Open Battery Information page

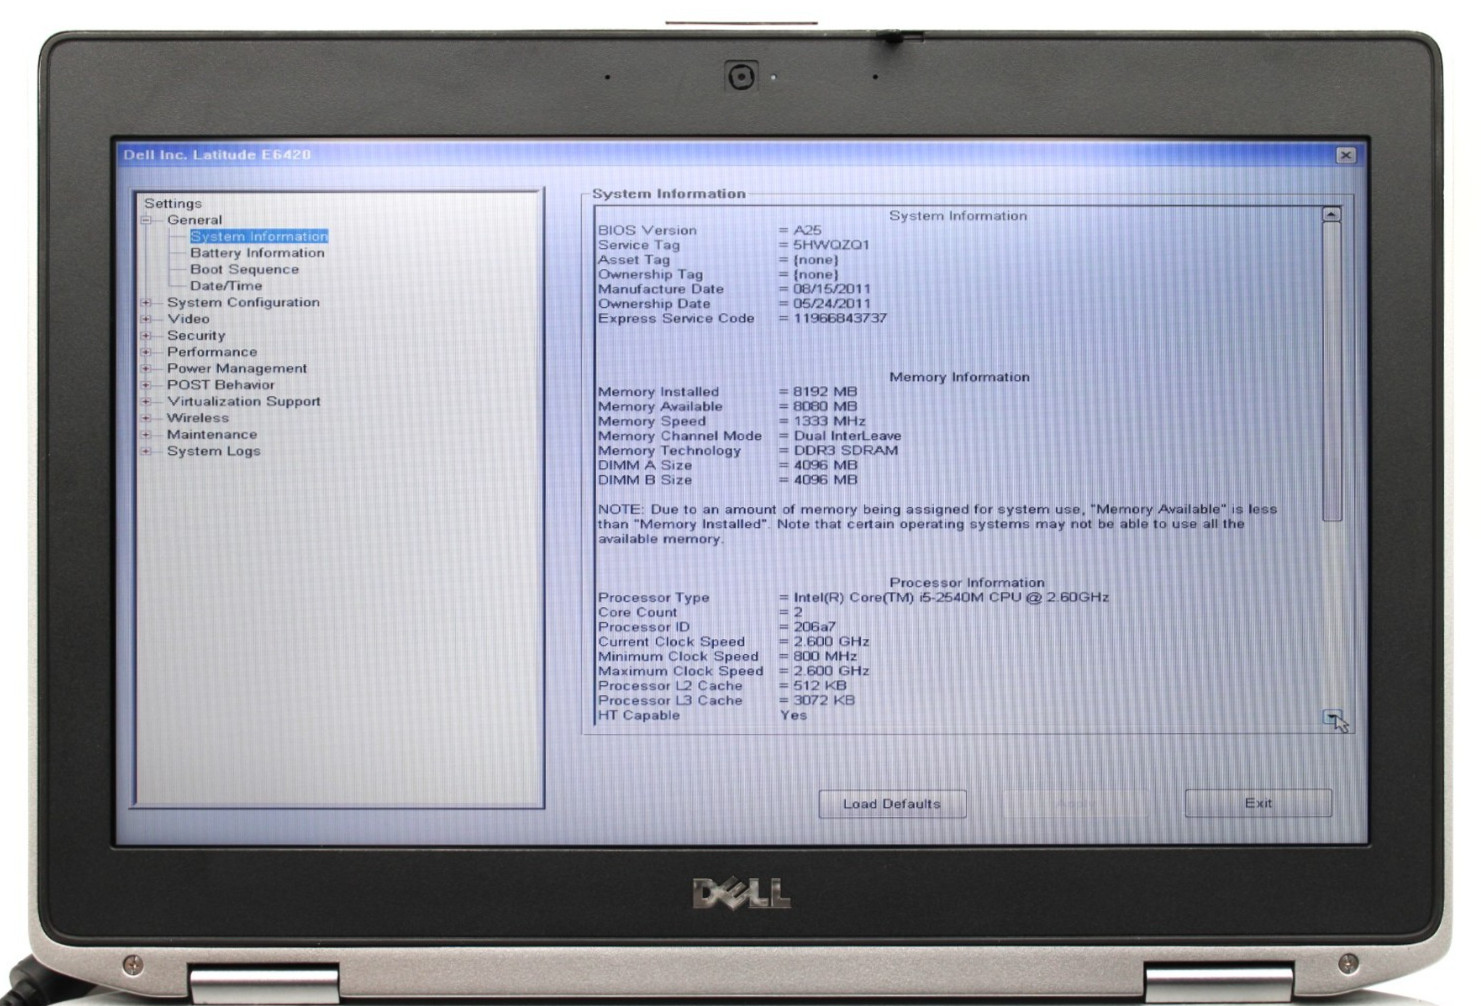[x=257, y=253]
